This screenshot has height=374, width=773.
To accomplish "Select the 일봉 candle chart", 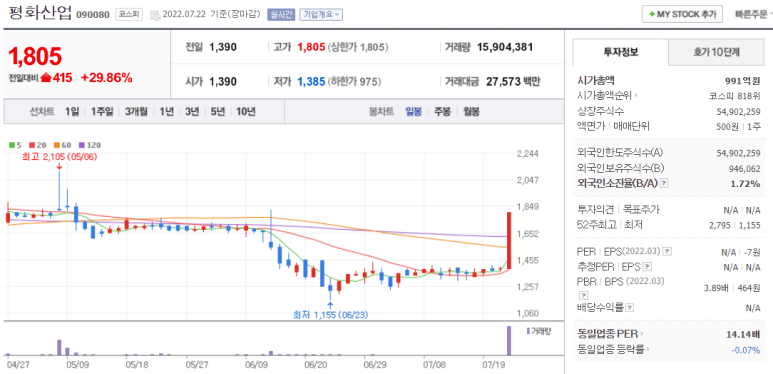I will tap(414, 111).
